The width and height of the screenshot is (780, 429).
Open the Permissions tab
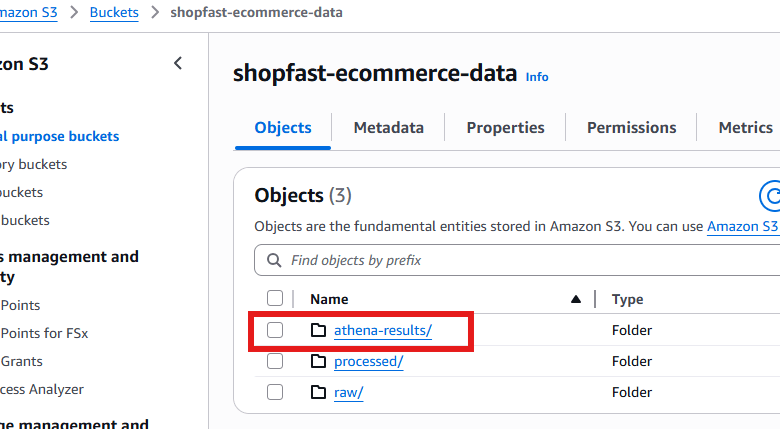[x=631, y=128]
